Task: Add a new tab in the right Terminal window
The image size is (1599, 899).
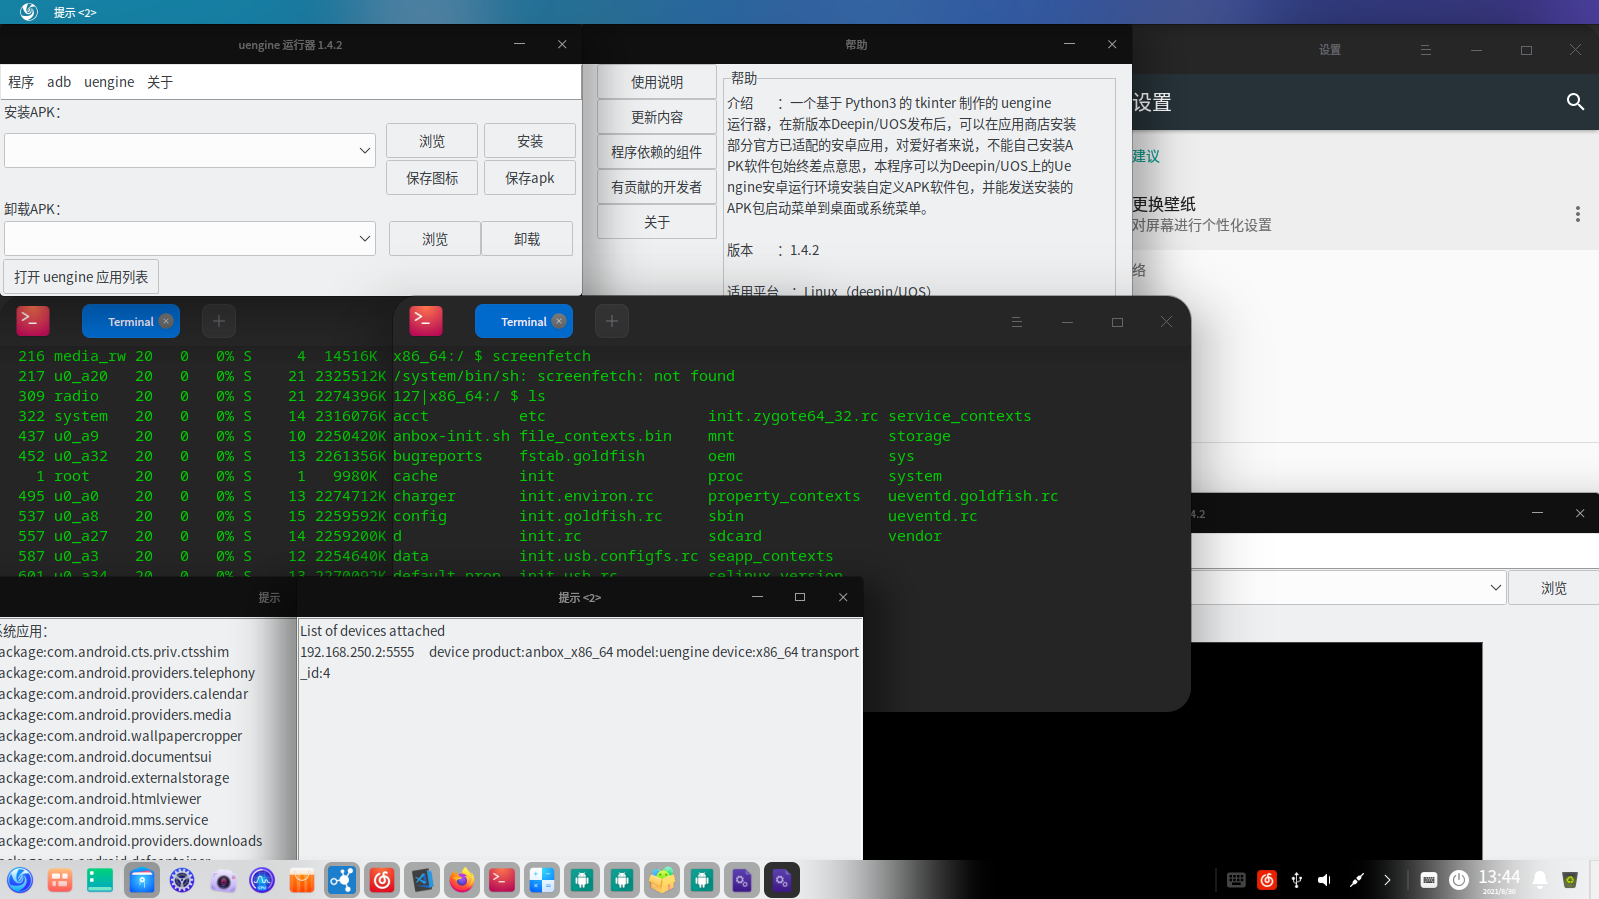Action: 612,321
